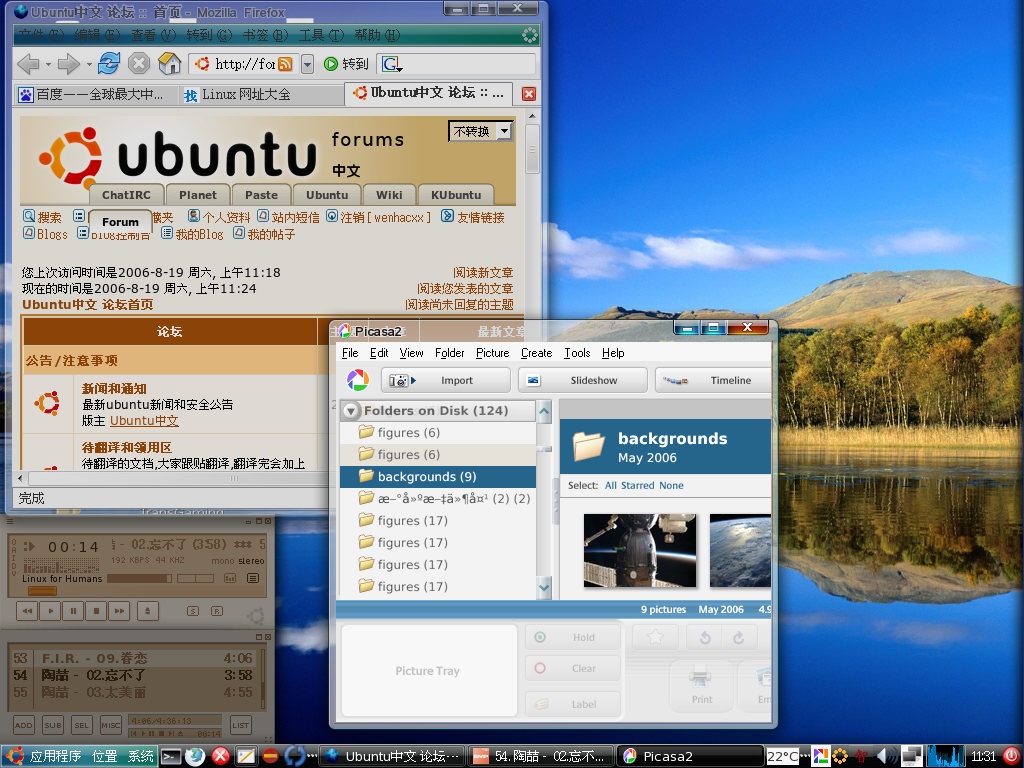Pause playback in the music player
The width and height of the screenshot is (1024, 768).
tap(73, 611)
